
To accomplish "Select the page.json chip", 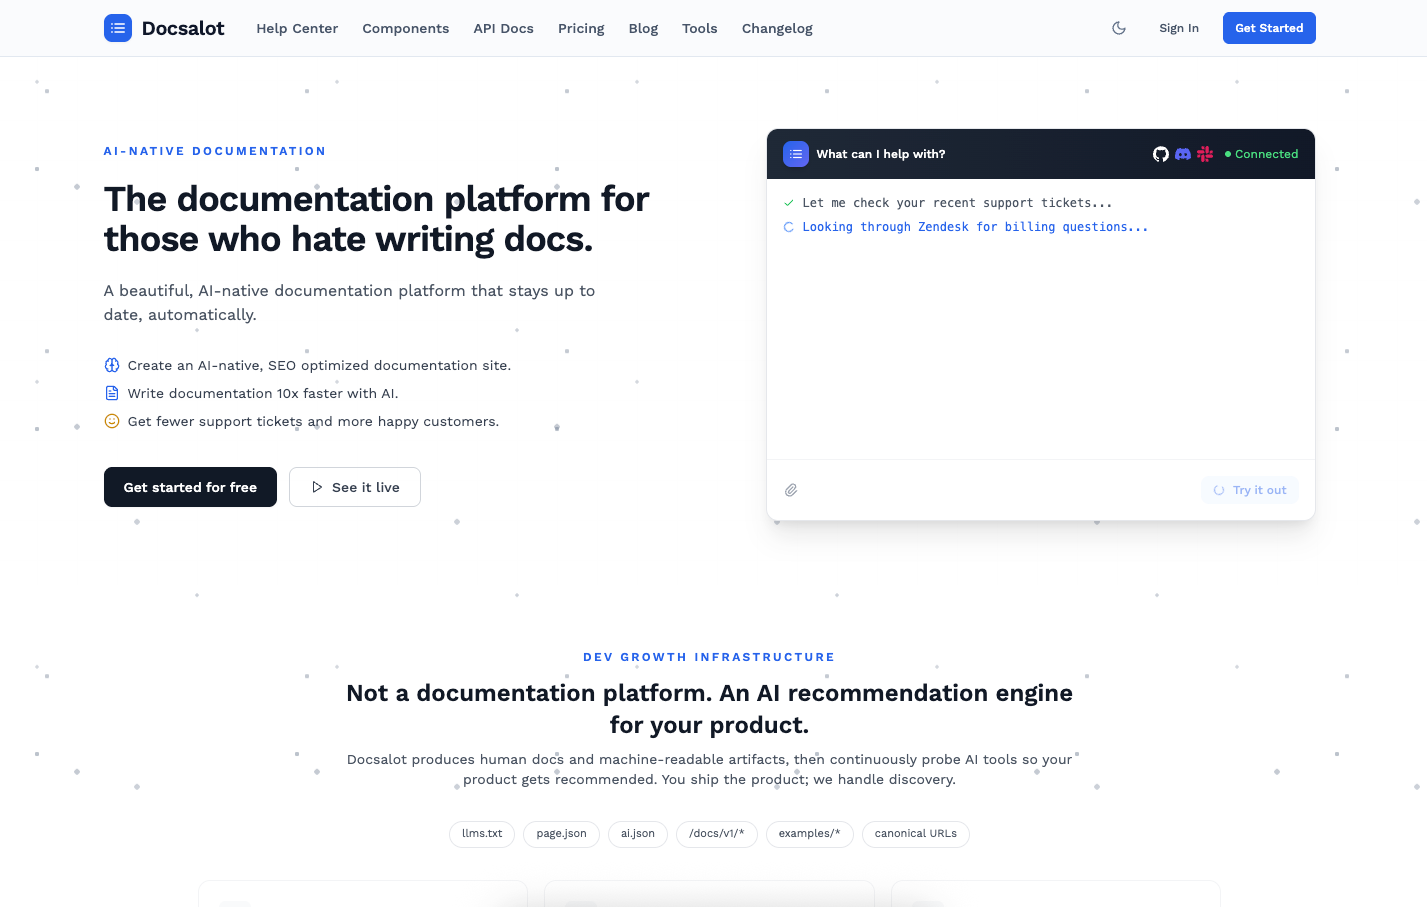I will point(562,834).
